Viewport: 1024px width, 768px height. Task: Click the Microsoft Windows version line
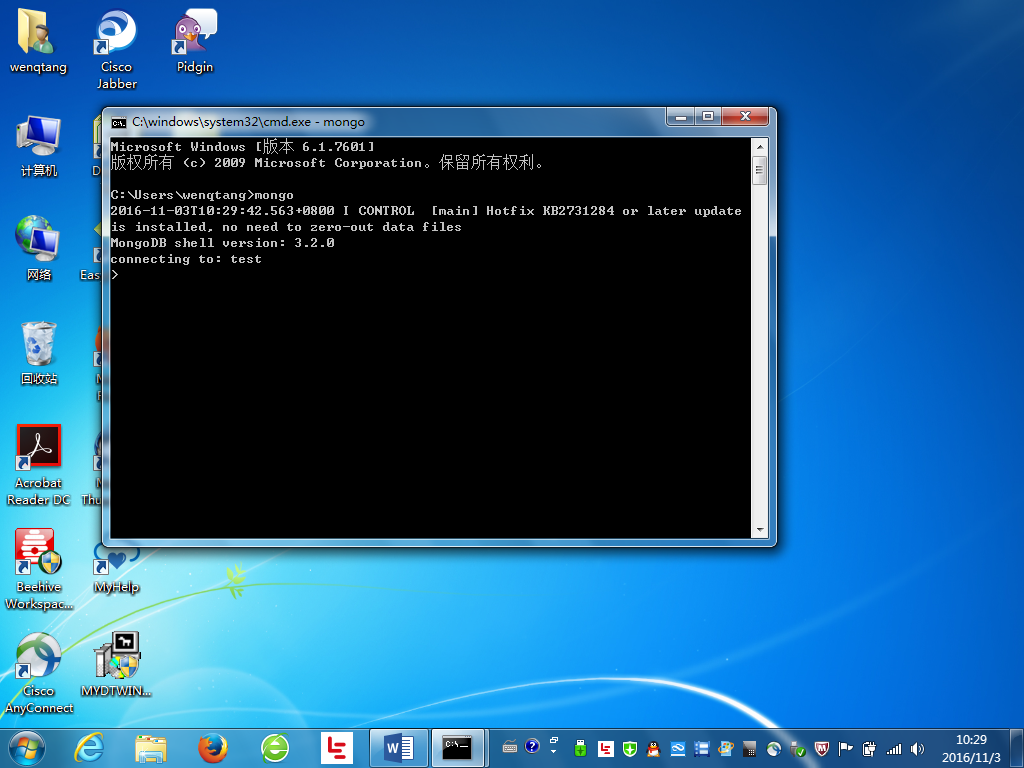coord(242,147)
